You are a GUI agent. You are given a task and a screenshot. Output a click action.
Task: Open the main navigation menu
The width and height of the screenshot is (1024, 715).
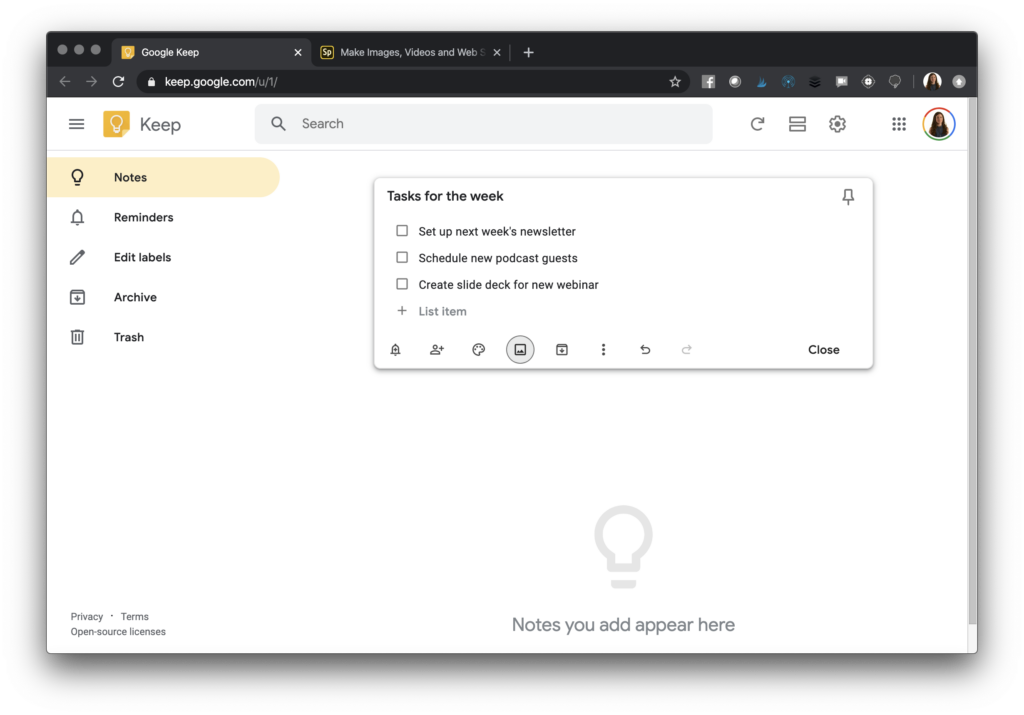coord(76,124)
